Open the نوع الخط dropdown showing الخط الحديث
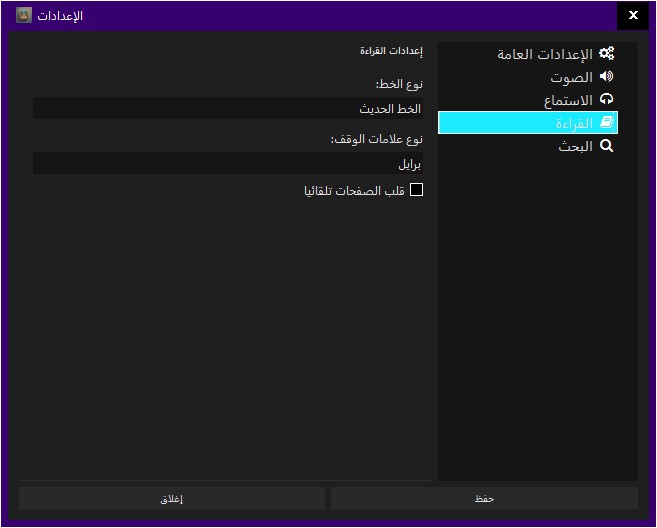Viewport: 657px width, 528px height. click(x=228, y=108)
